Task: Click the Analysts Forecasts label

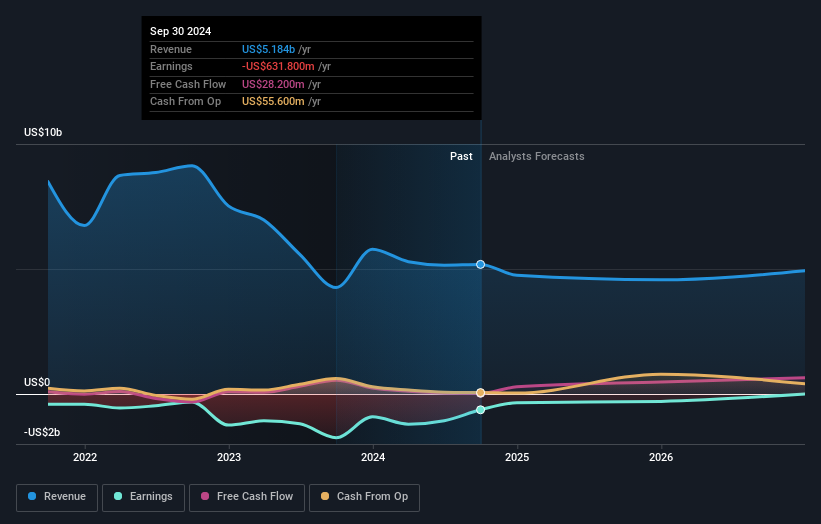Action: pos(537,157)
